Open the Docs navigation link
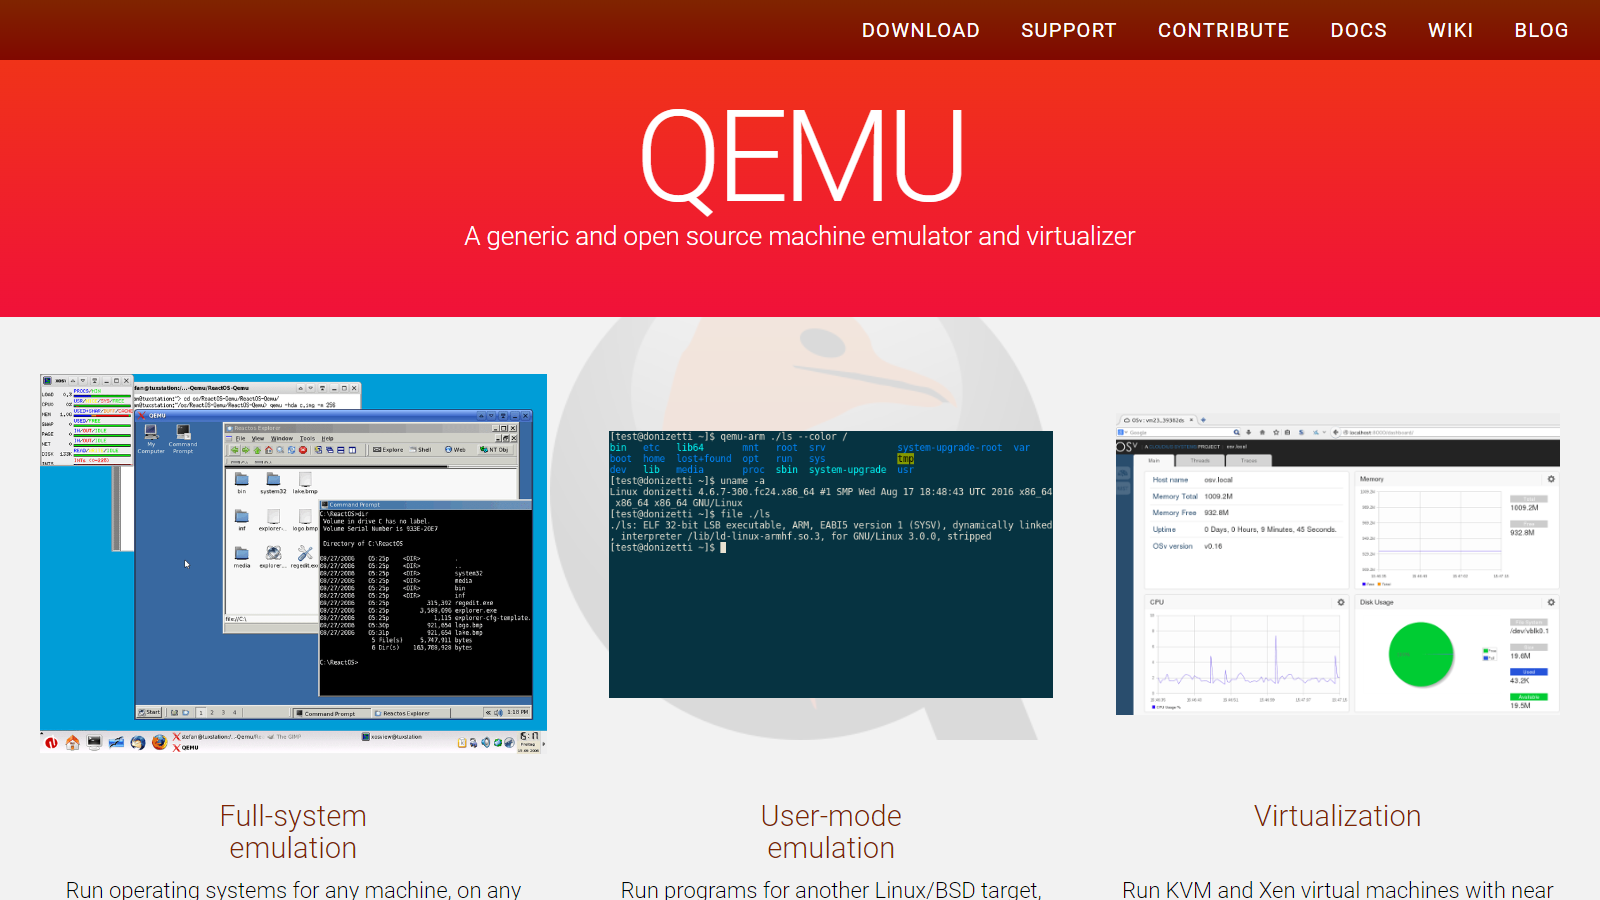 coord(1358,30)
